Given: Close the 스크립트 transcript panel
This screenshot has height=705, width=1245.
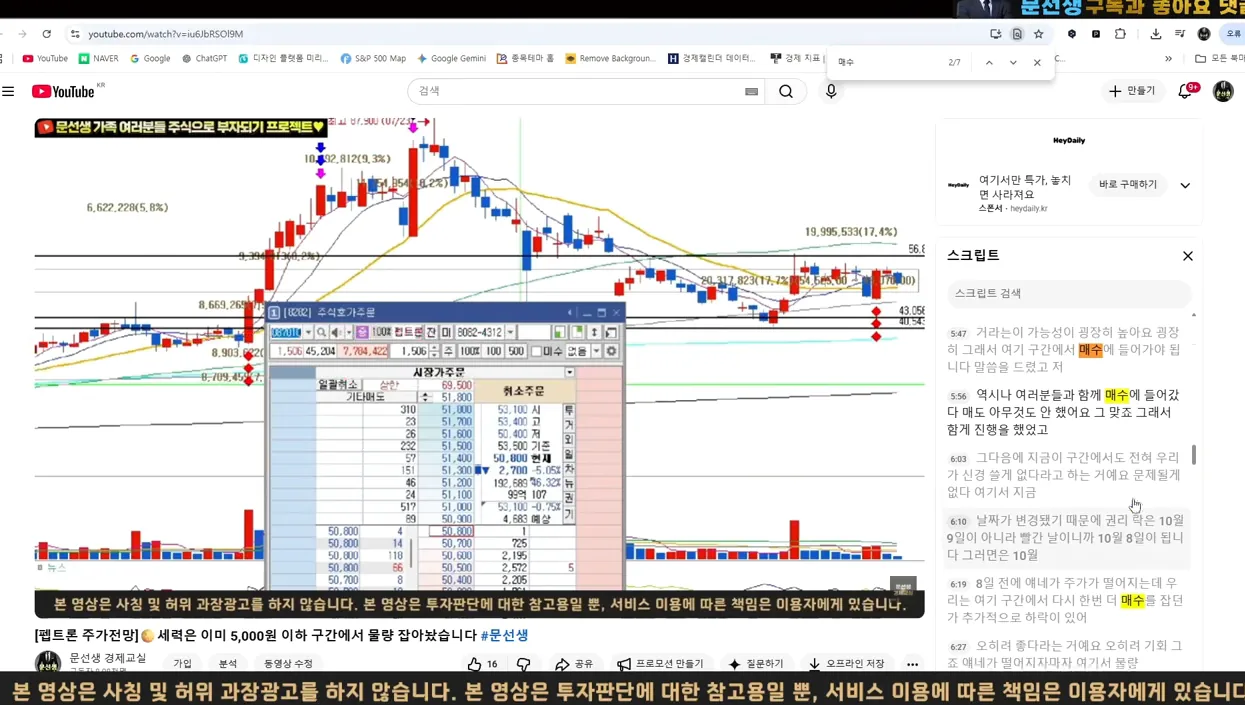Looking at the screenshot, I should [1188, 256].
